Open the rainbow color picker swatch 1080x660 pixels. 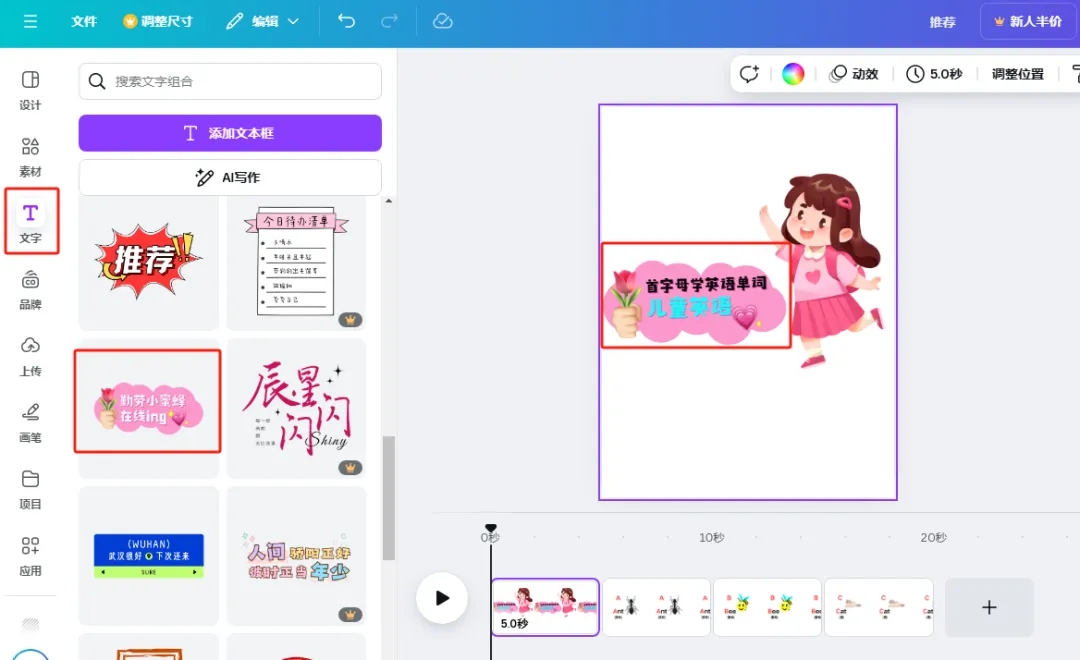click(793, 74)
